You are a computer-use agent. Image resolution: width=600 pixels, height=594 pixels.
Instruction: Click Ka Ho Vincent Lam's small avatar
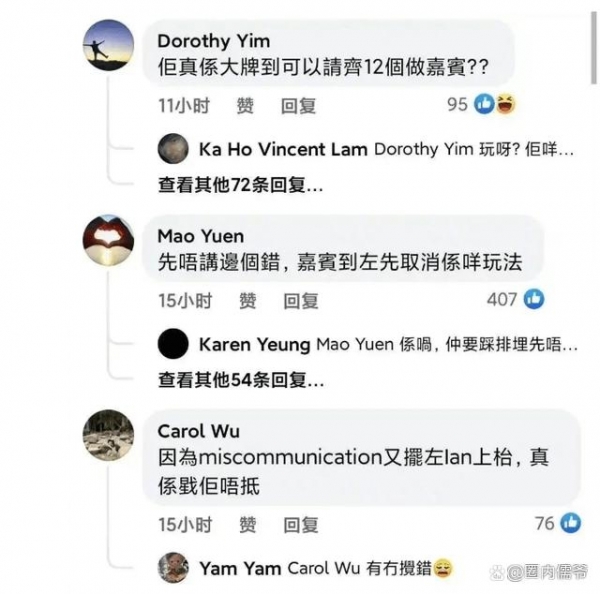click(x=173, y=149)
